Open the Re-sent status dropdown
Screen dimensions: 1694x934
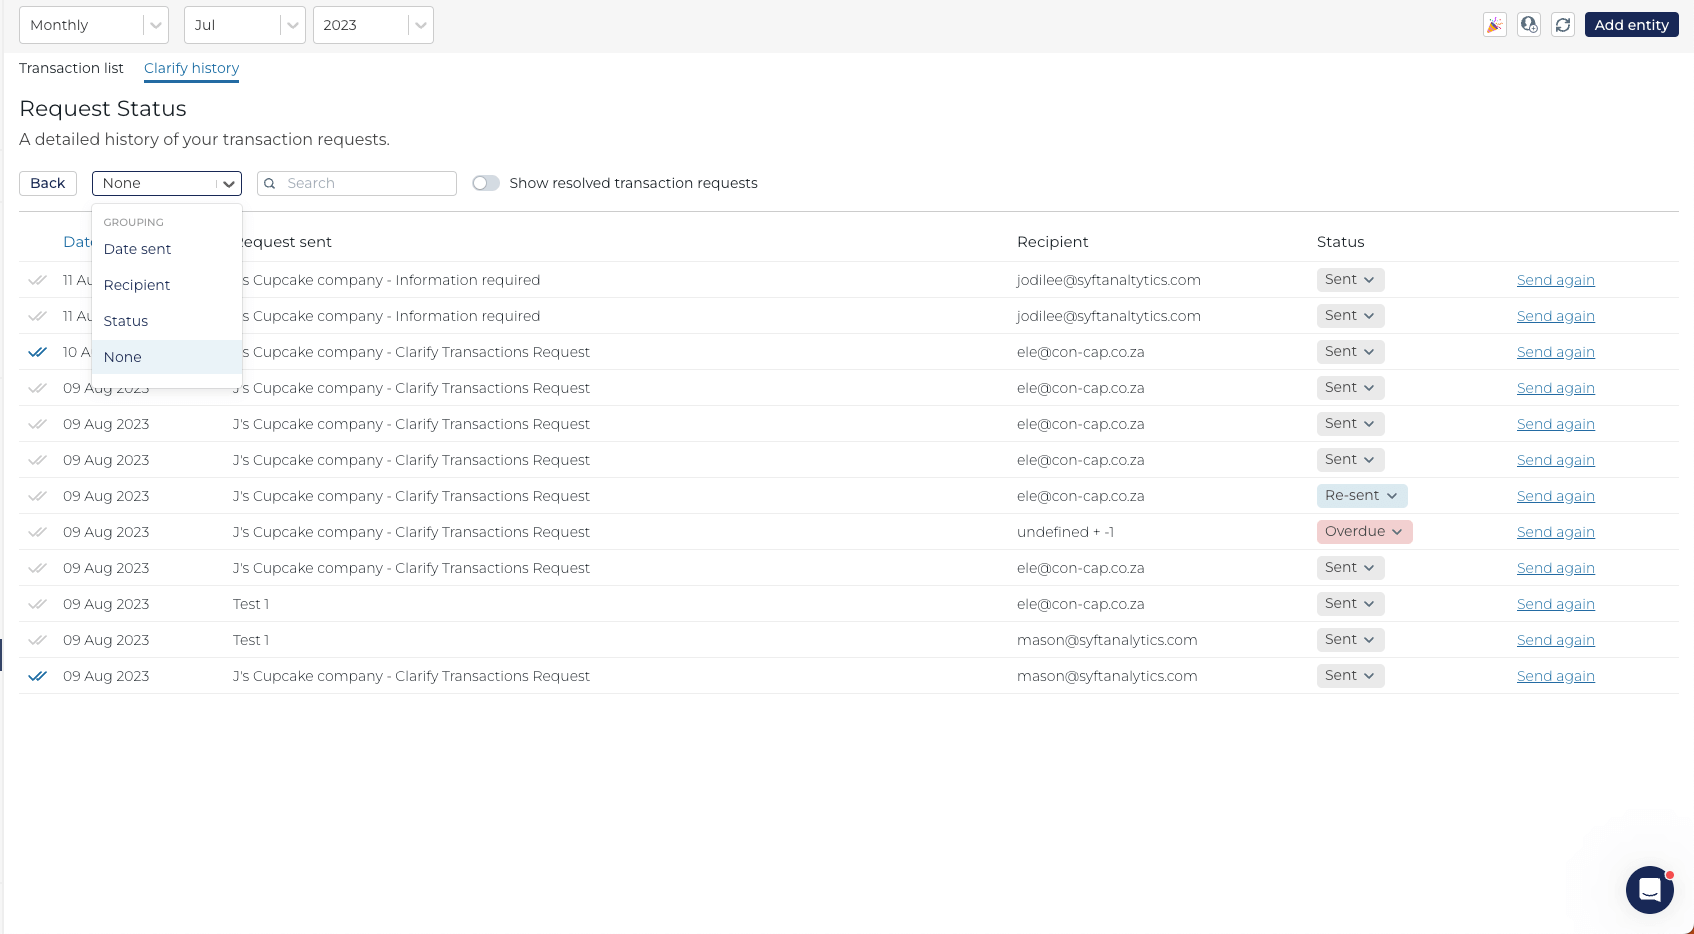[1362, 495]
